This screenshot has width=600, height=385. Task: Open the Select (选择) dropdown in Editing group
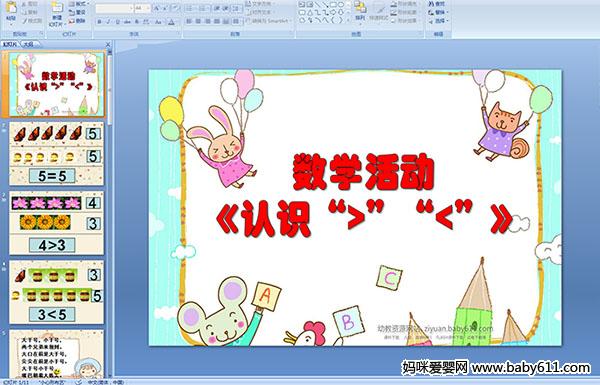438,21
